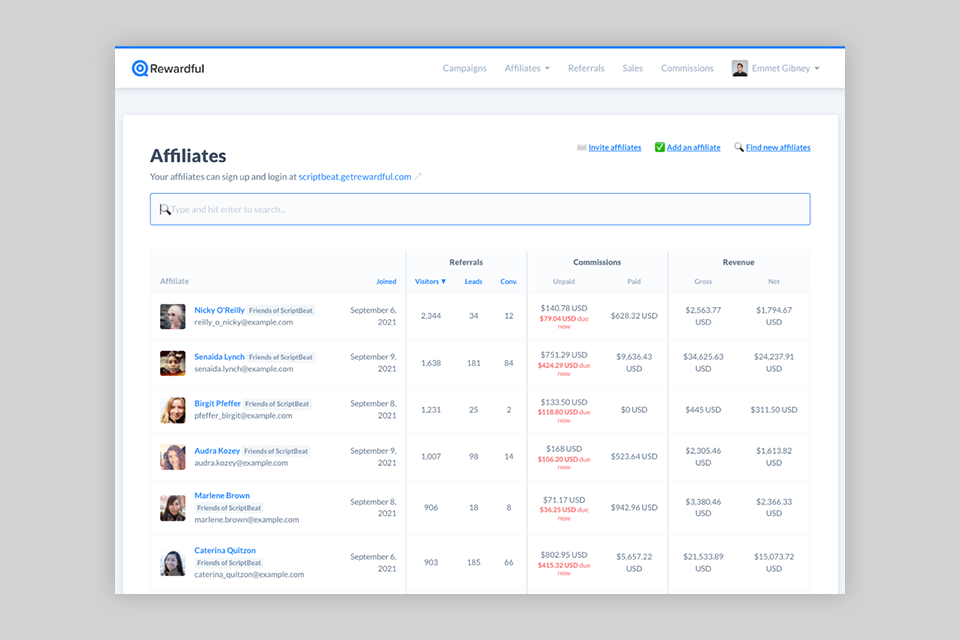Open Marlene Brown's avatar thumbnail

(x=173, y=508)
